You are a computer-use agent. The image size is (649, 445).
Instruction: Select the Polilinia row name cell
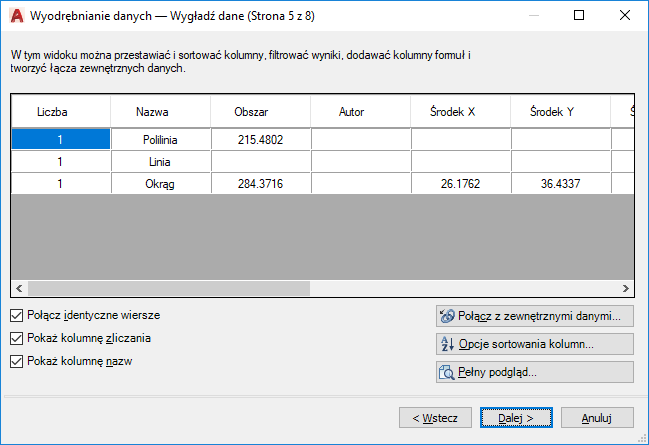(160, 139)
